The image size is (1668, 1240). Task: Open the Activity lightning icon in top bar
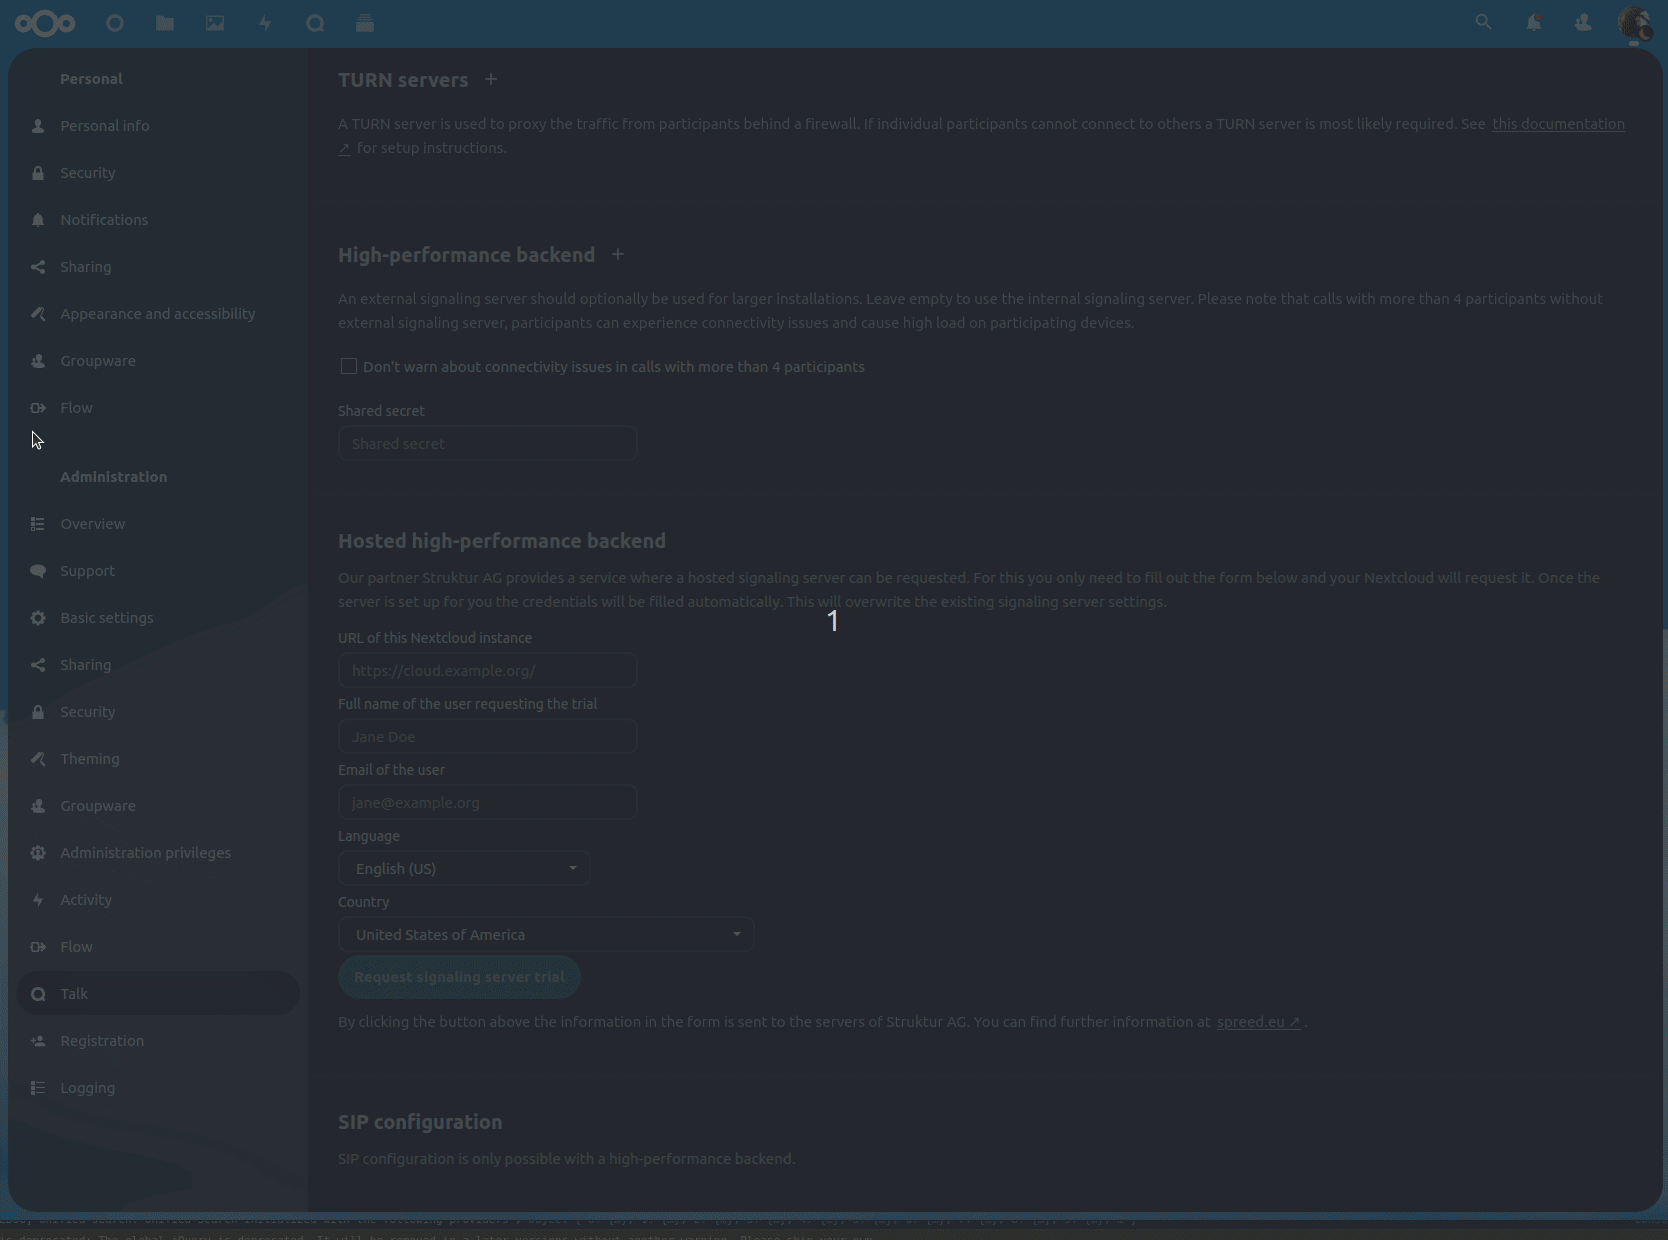click(265, 23)
